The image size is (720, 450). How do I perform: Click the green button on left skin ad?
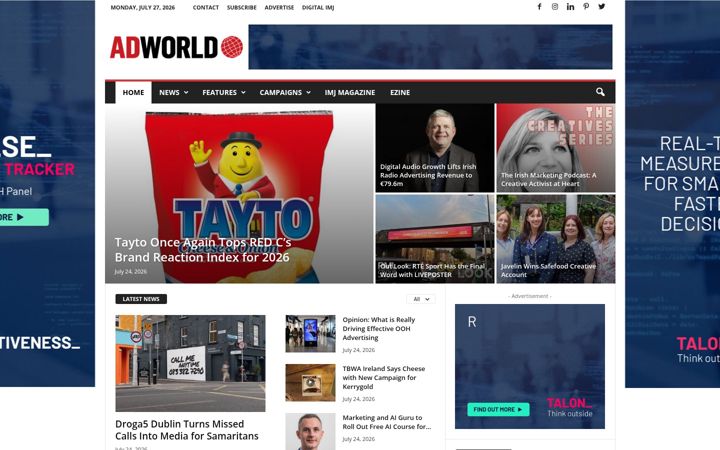24,217
